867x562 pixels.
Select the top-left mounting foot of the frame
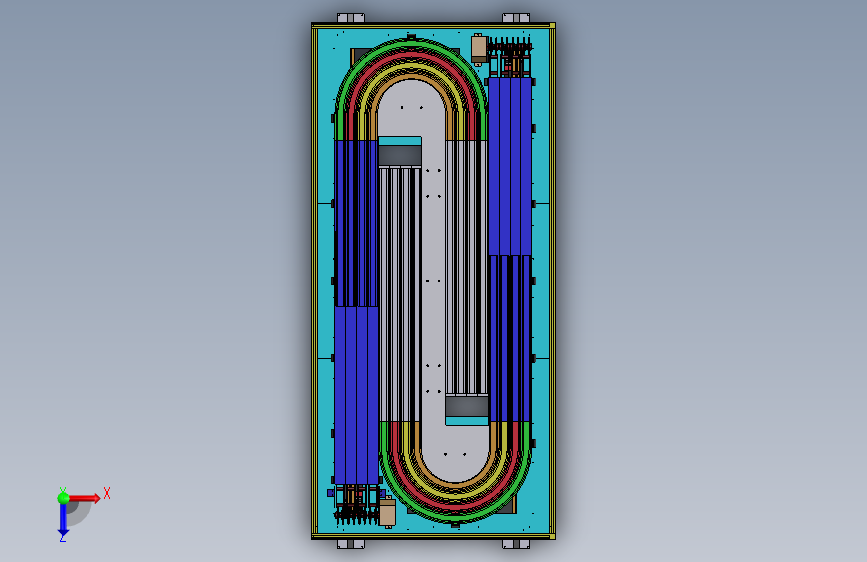pos(351,18)
